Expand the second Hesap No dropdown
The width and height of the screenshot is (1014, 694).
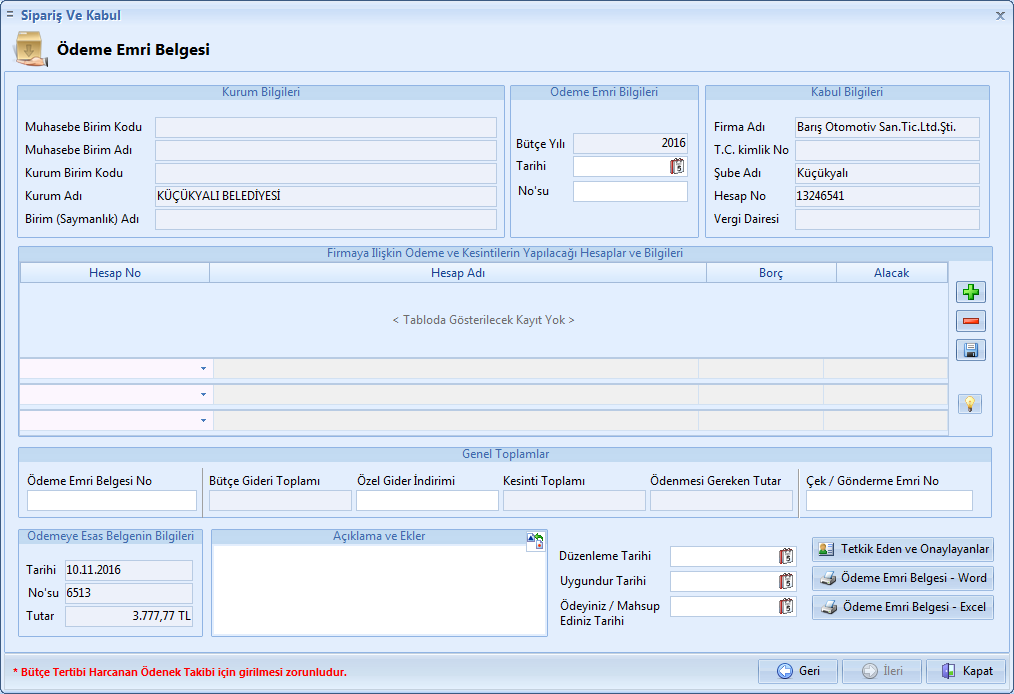point(203,395)
